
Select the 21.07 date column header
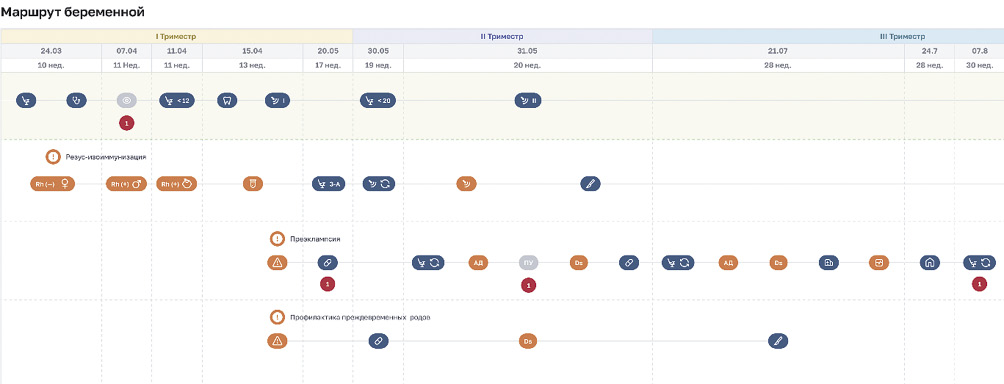point(778,51)
